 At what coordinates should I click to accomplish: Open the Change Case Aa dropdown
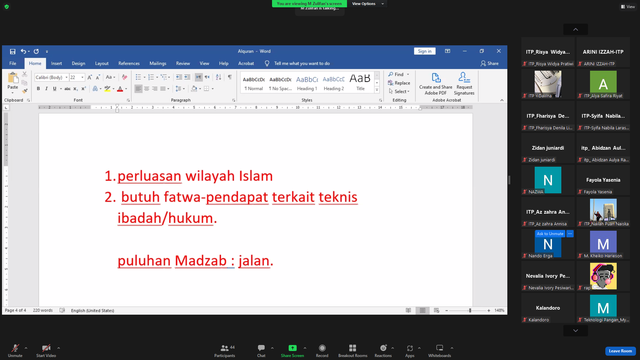[110, 77]
